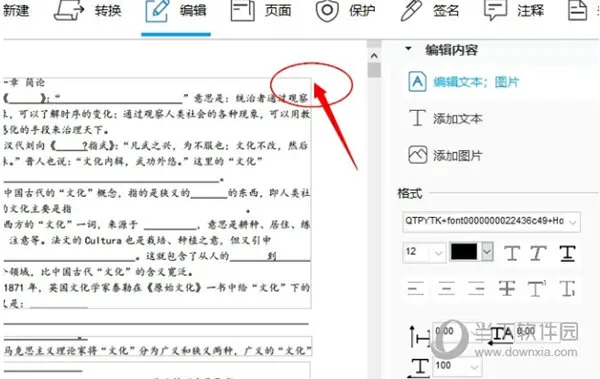Click the 格式 section heading
The width and height of the screenshot is (600, 379).
410,194
